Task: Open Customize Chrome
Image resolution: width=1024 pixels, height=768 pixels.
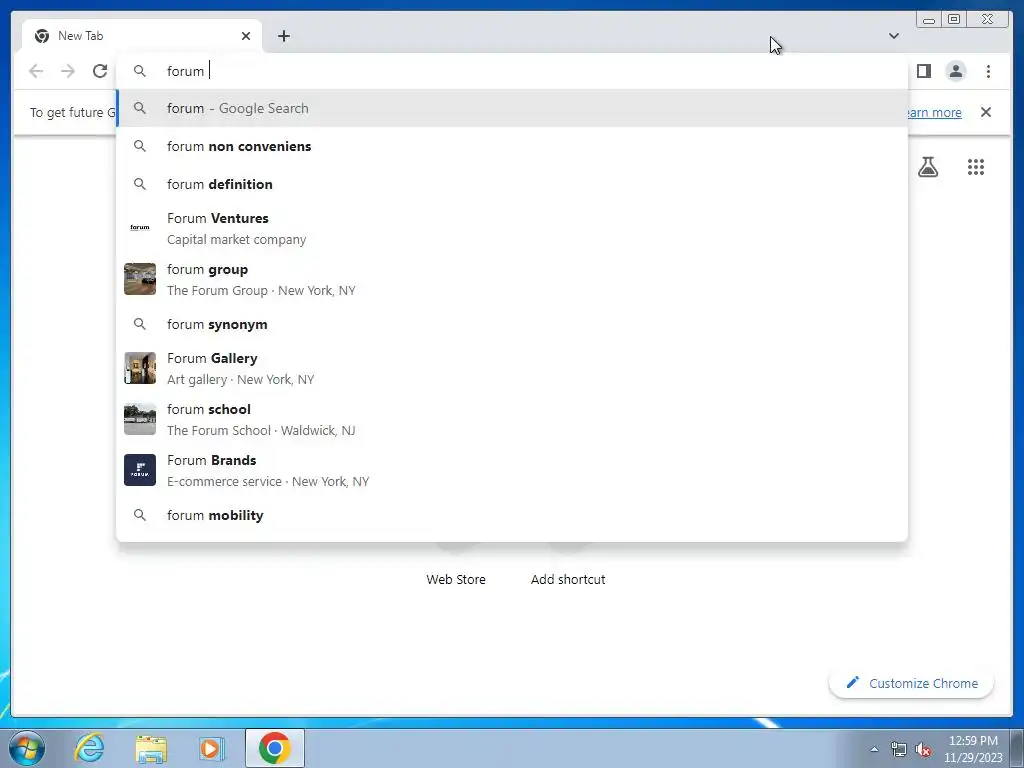Action: point(912,683)
